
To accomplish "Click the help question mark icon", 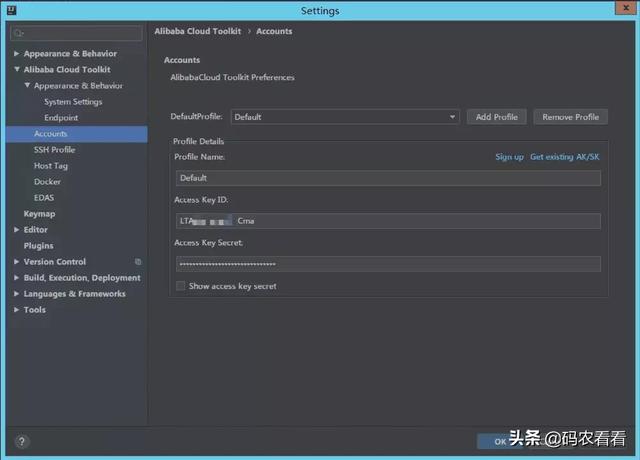I will [21, 440].
